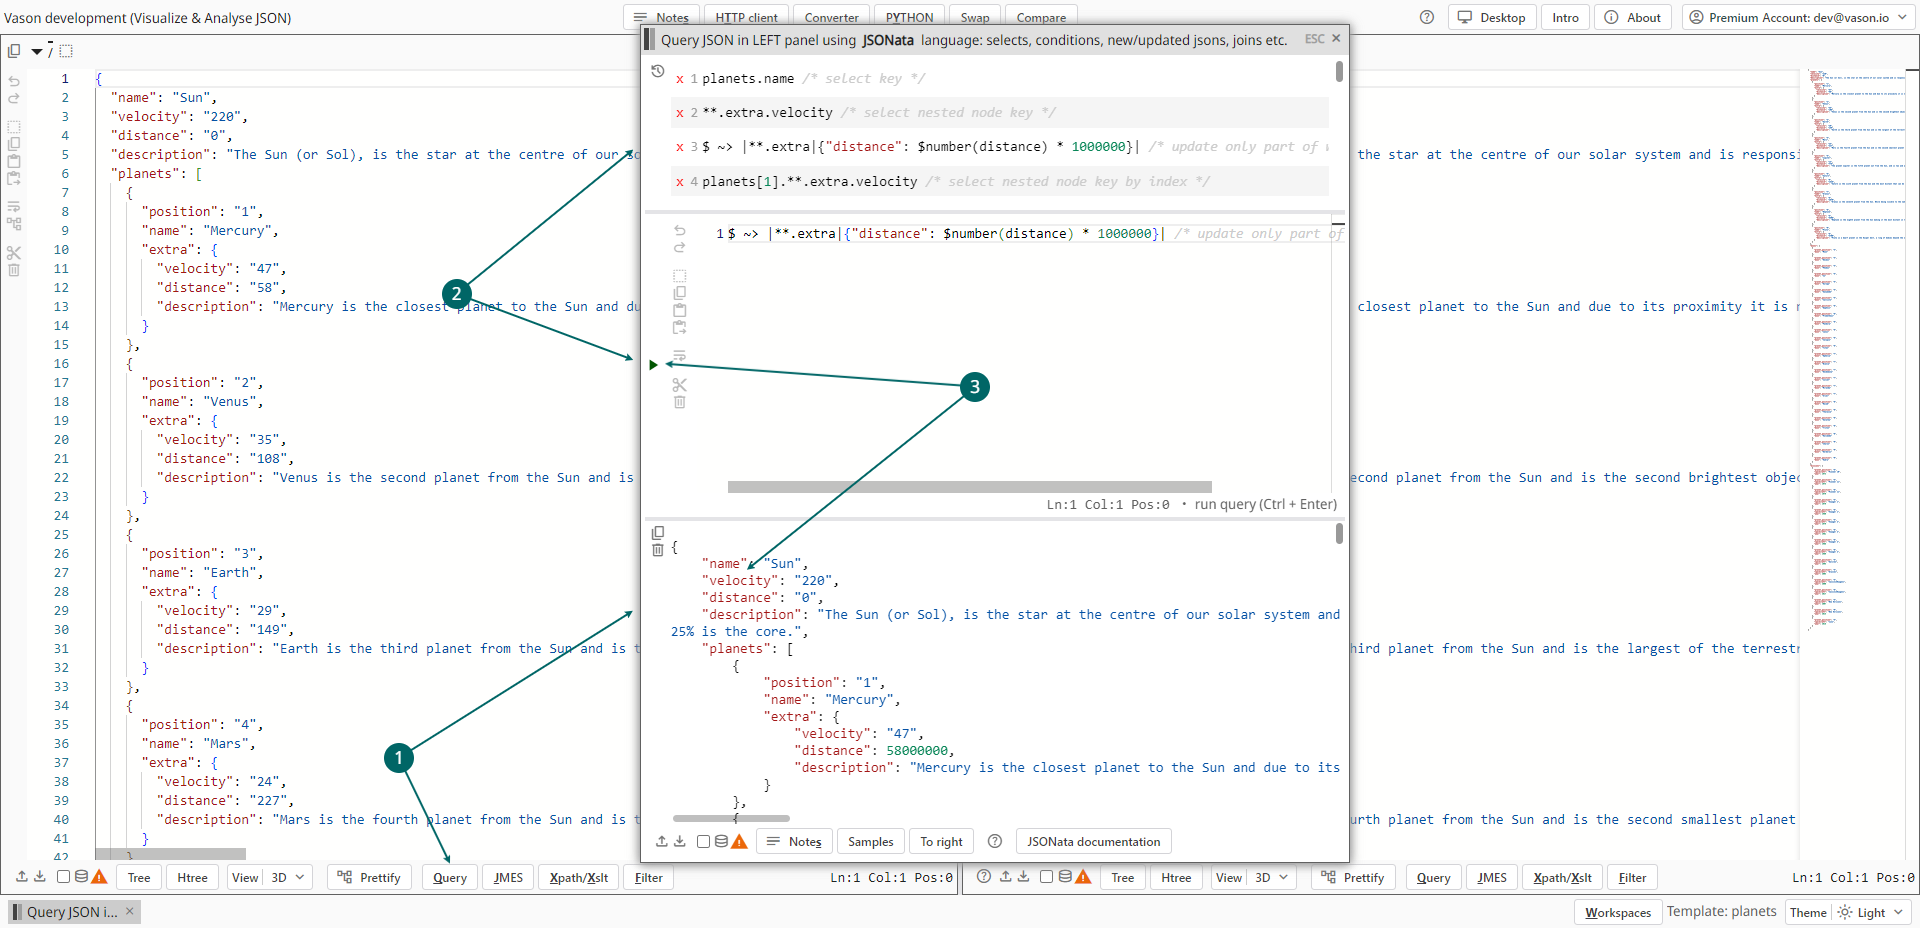Open the 3D view dropdown in left panel
Viewport: 1920px width, 928px height.
[289, 878]
